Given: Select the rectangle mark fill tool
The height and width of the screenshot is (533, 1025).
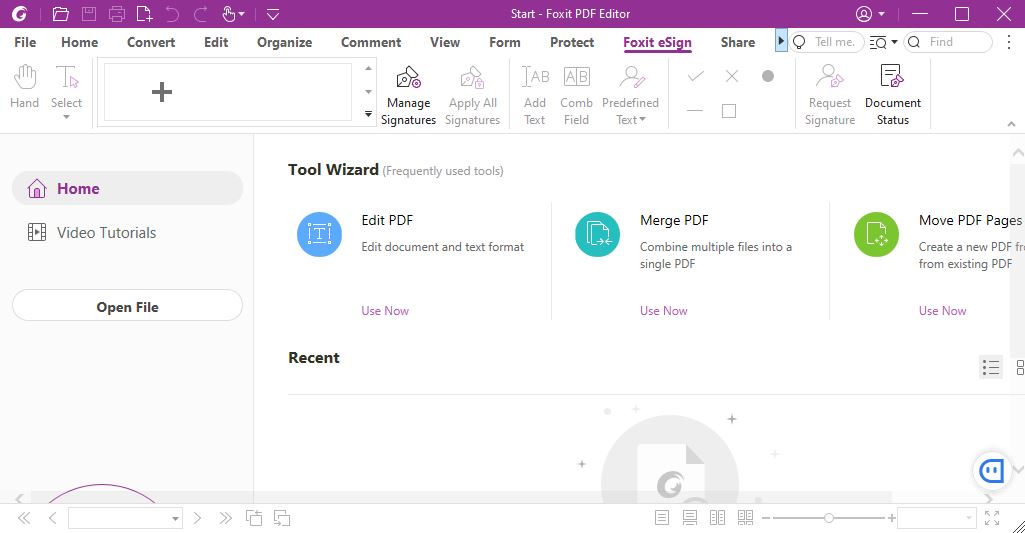Looking at the screenshot, I should coord(729,111).
